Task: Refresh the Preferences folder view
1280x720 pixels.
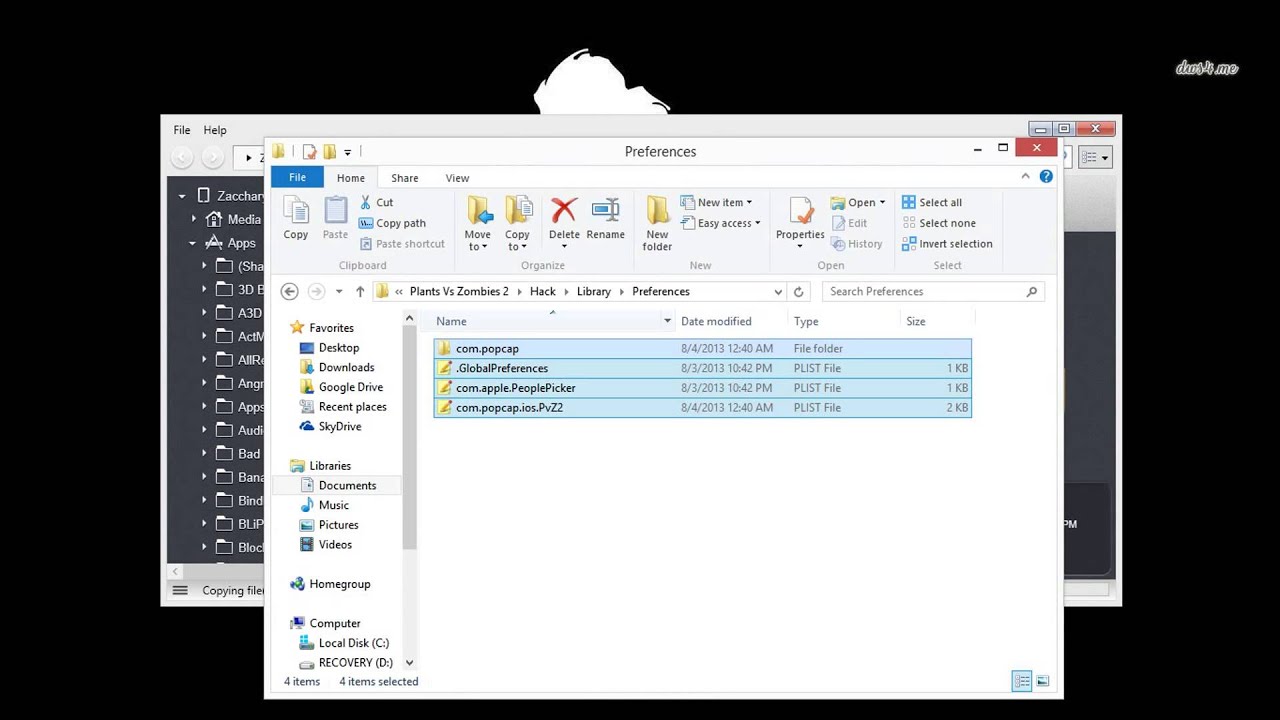Action: pos(798,292)
